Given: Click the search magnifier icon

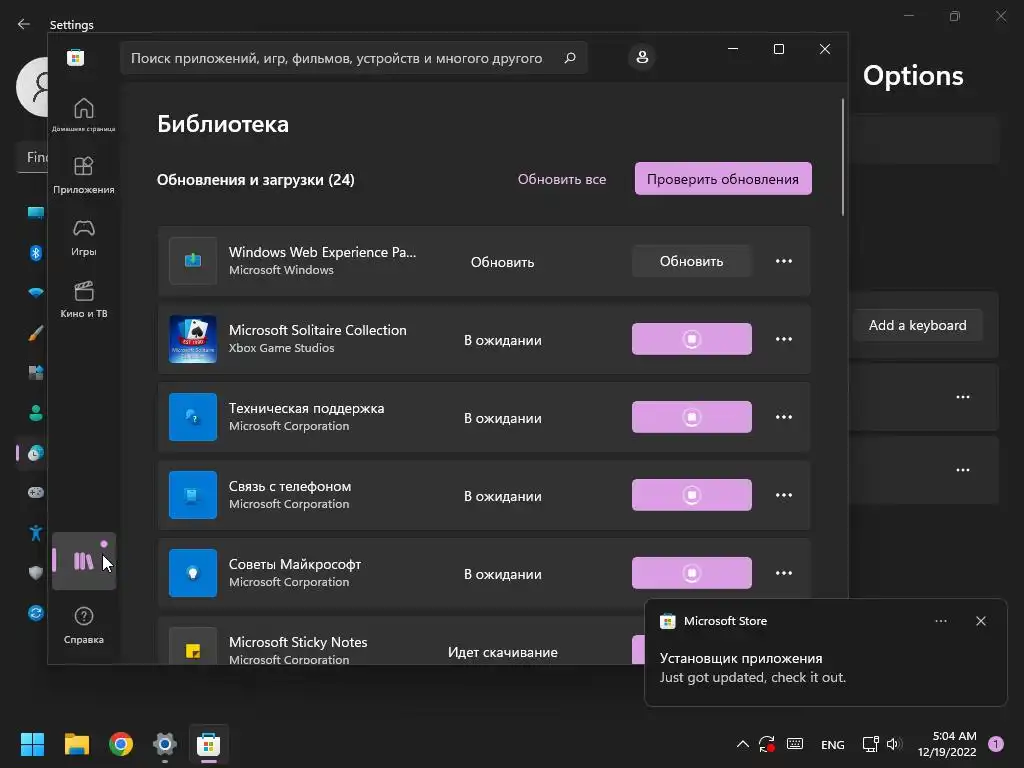Looking at the screenshot, I should click(x=569, y=58).
